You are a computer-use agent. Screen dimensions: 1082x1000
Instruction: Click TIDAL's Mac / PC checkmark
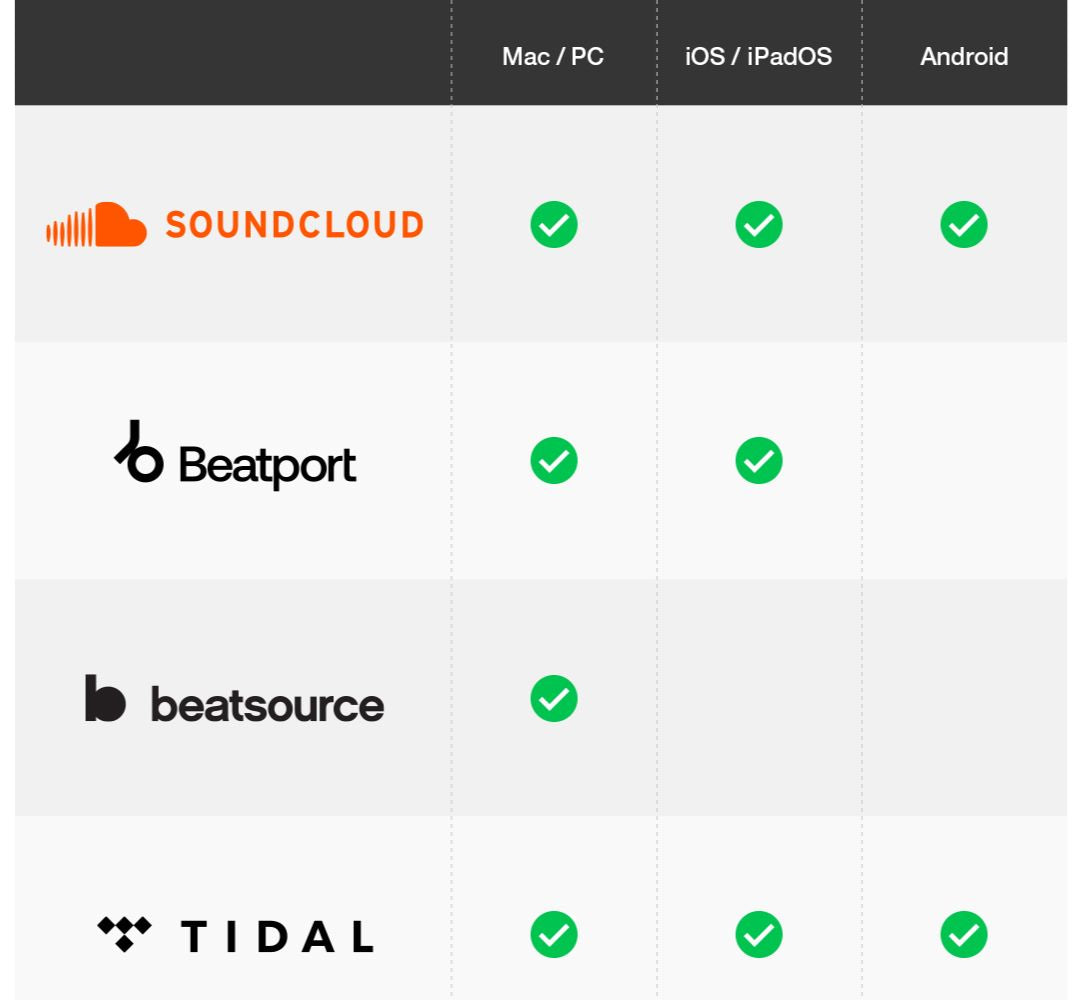[x=554, y=935]
